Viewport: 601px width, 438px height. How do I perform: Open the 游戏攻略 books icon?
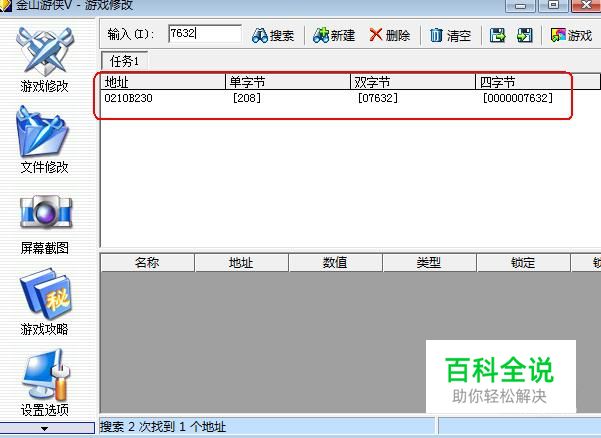(x=45, y=294)
